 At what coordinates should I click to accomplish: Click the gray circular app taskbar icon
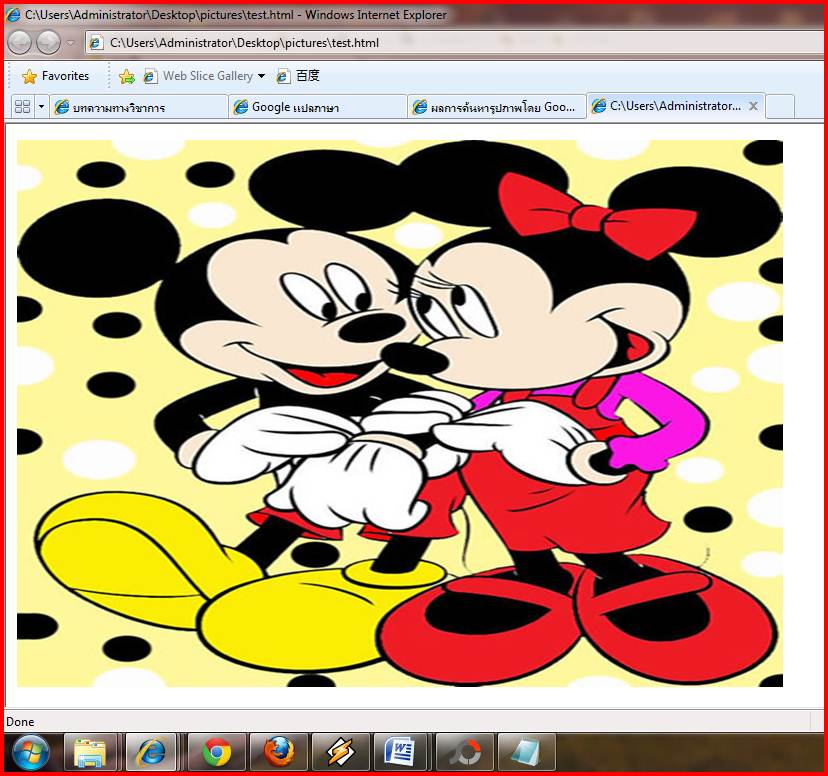coord(465,752)
